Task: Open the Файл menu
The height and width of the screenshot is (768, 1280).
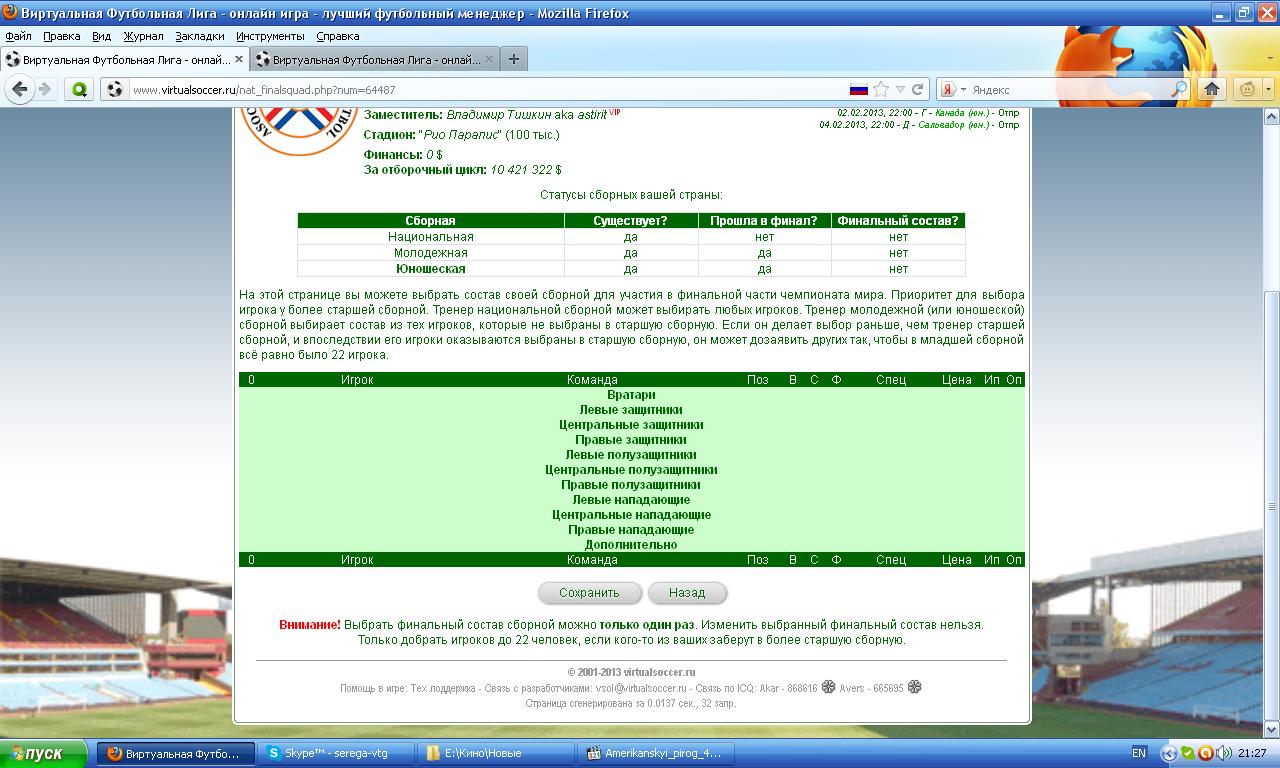Action: (18, 36)
